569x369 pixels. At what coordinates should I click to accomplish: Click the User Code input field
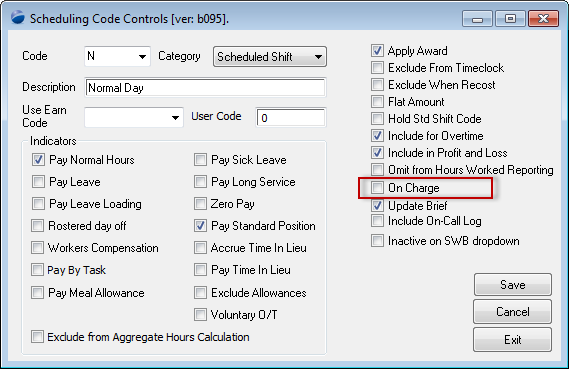point(291,118)
